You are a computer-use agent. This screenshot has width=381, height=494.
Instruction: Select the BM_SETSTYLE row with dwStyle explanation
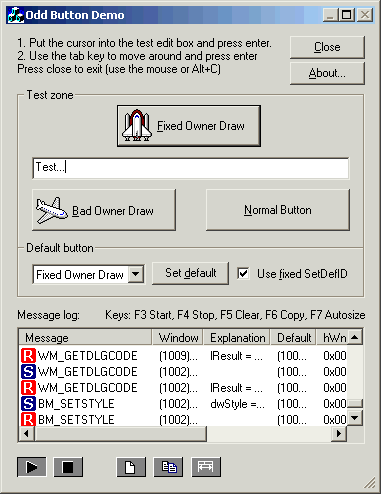[x=183, y=404]
